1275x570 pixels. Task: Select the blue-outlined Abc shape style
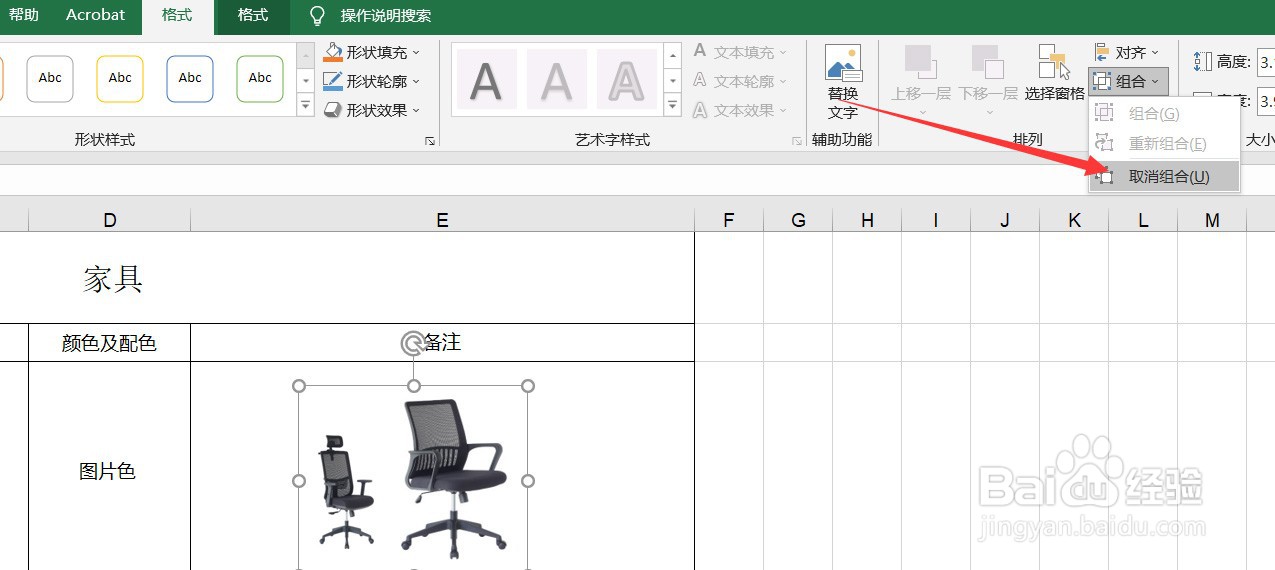[190, 78]
